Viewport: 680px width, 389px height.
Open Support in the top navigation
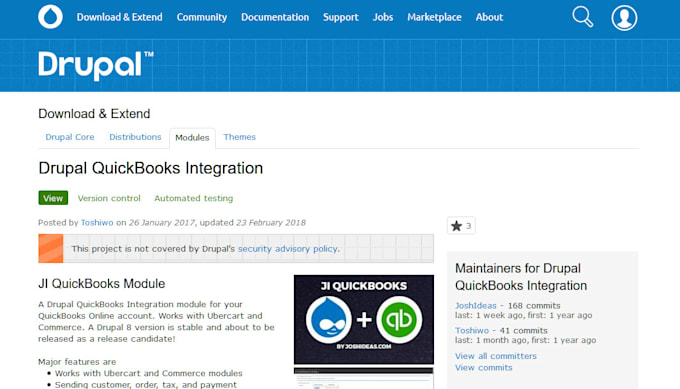(x=340, y=17)
